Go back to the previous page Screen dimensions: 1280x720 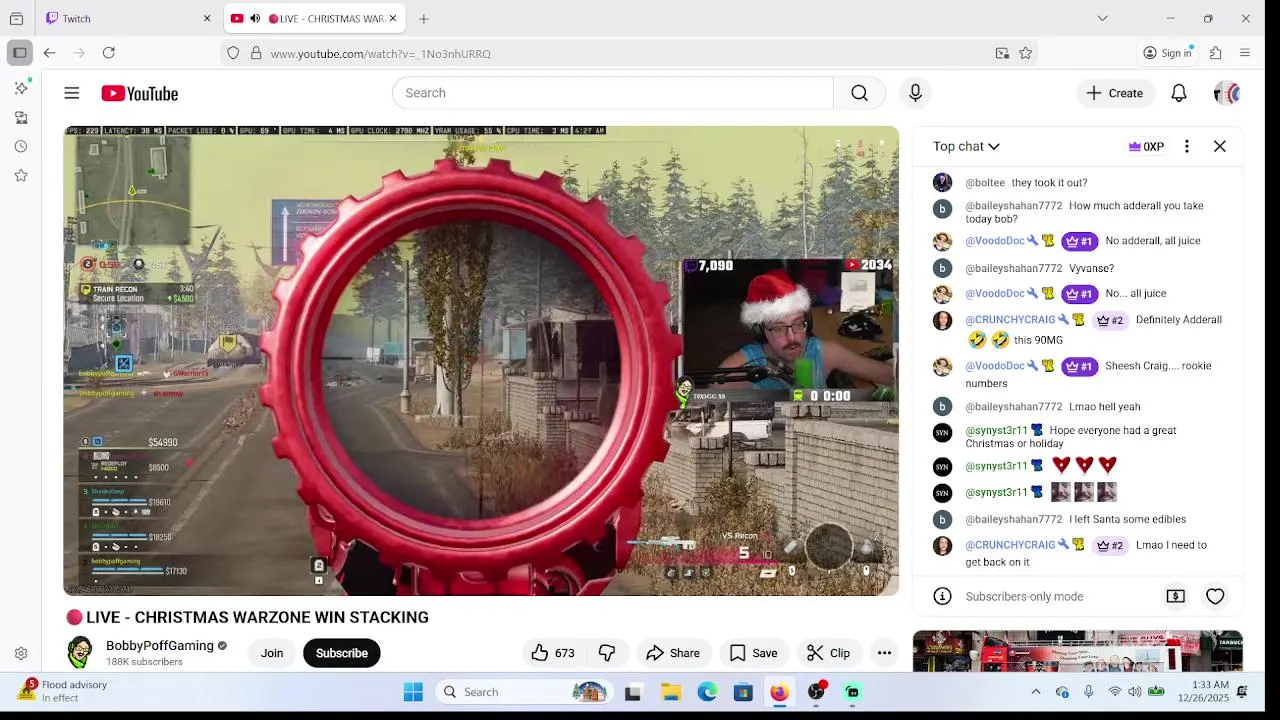[49, 53]
